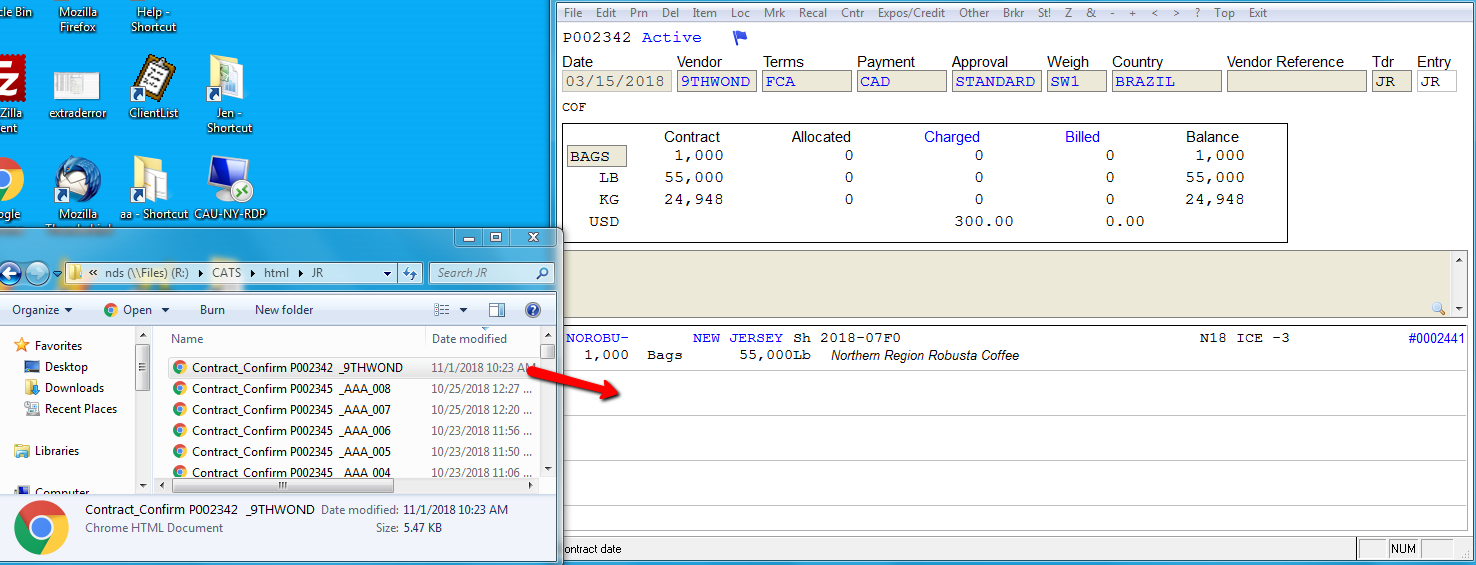The width and height of the screenshot is (1476, 565).
Task: Click the magnifier icon in notes area
Action: click(x=1438, y=309)
